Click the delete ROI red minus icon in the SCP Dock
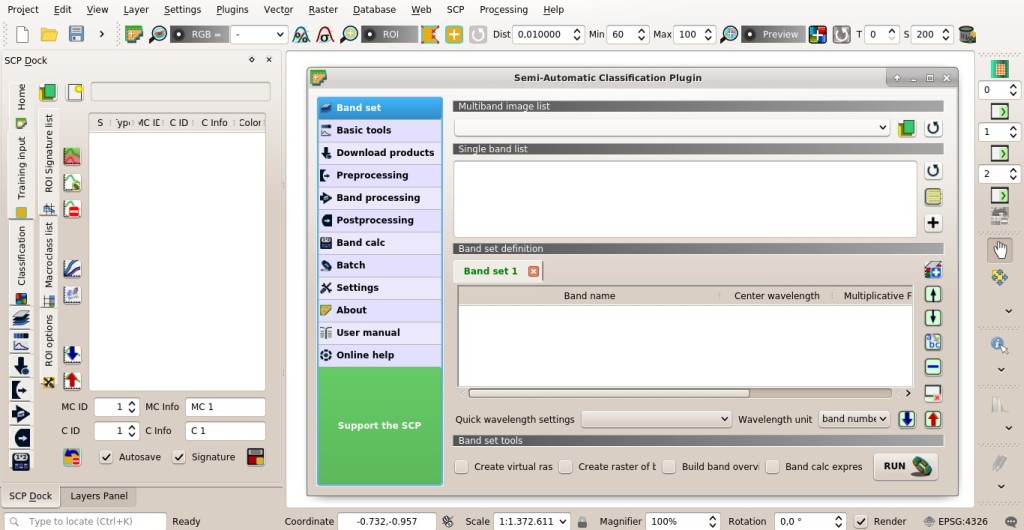The height and width of the screenshot is (530, 1024). [72, 210]
